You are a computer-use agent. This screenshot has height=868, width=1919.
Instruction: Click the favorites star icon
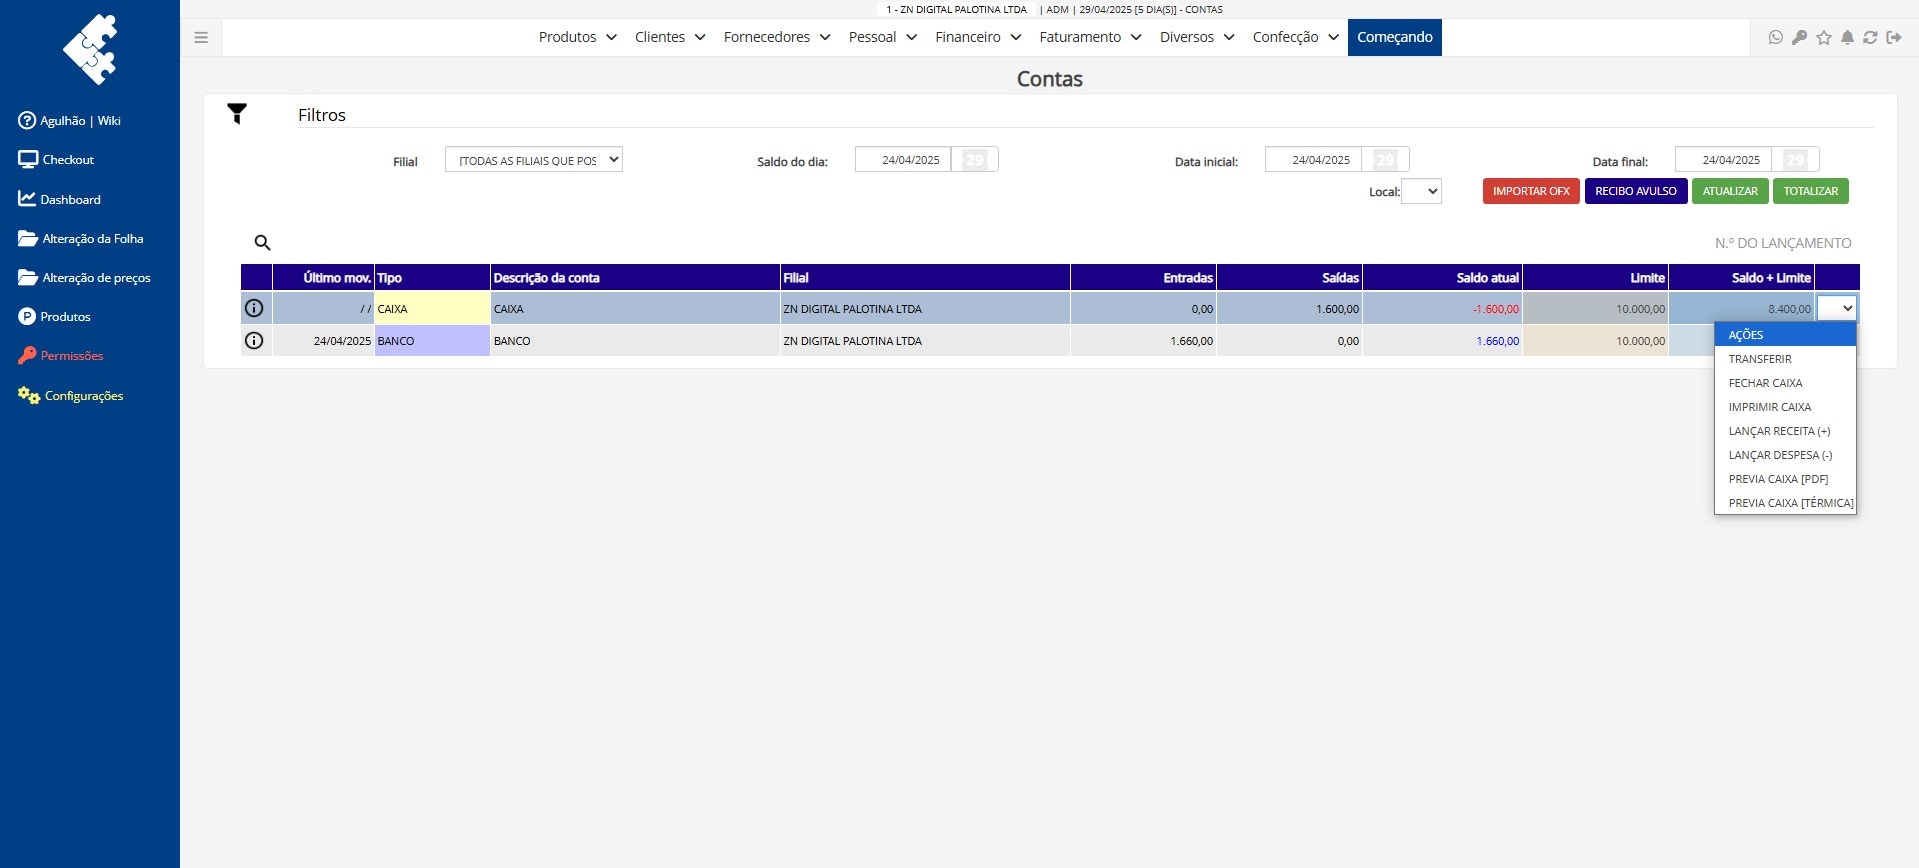pos(1824,37)
